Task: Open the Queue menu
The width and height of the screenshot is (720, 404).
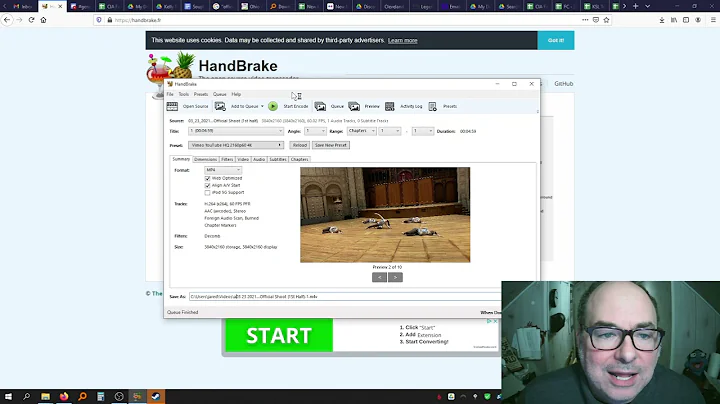Action: (219, 94)
